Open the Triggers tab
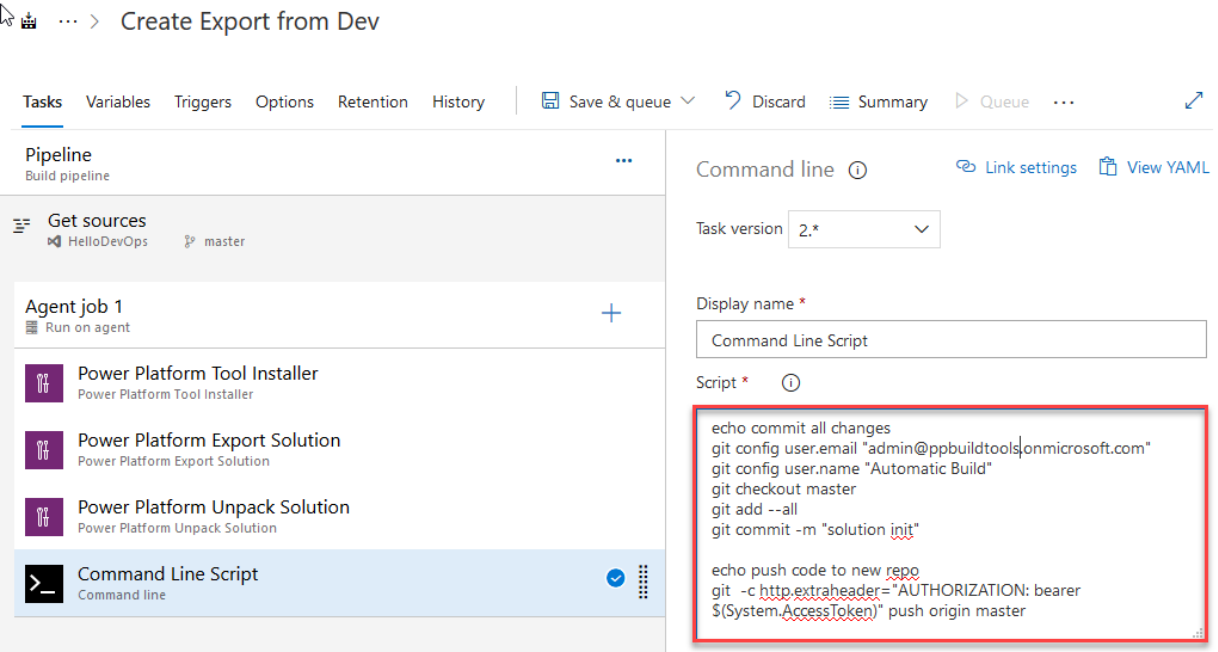Screen dimensions: 1218x652 [x=202, y=102]
